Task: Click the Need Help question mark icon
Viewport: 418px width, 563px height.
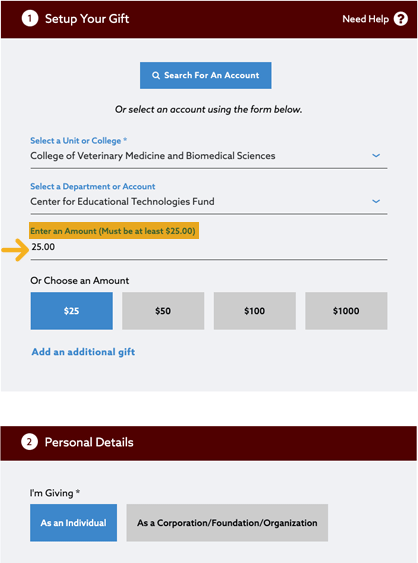Action: [x=400, y=19]
